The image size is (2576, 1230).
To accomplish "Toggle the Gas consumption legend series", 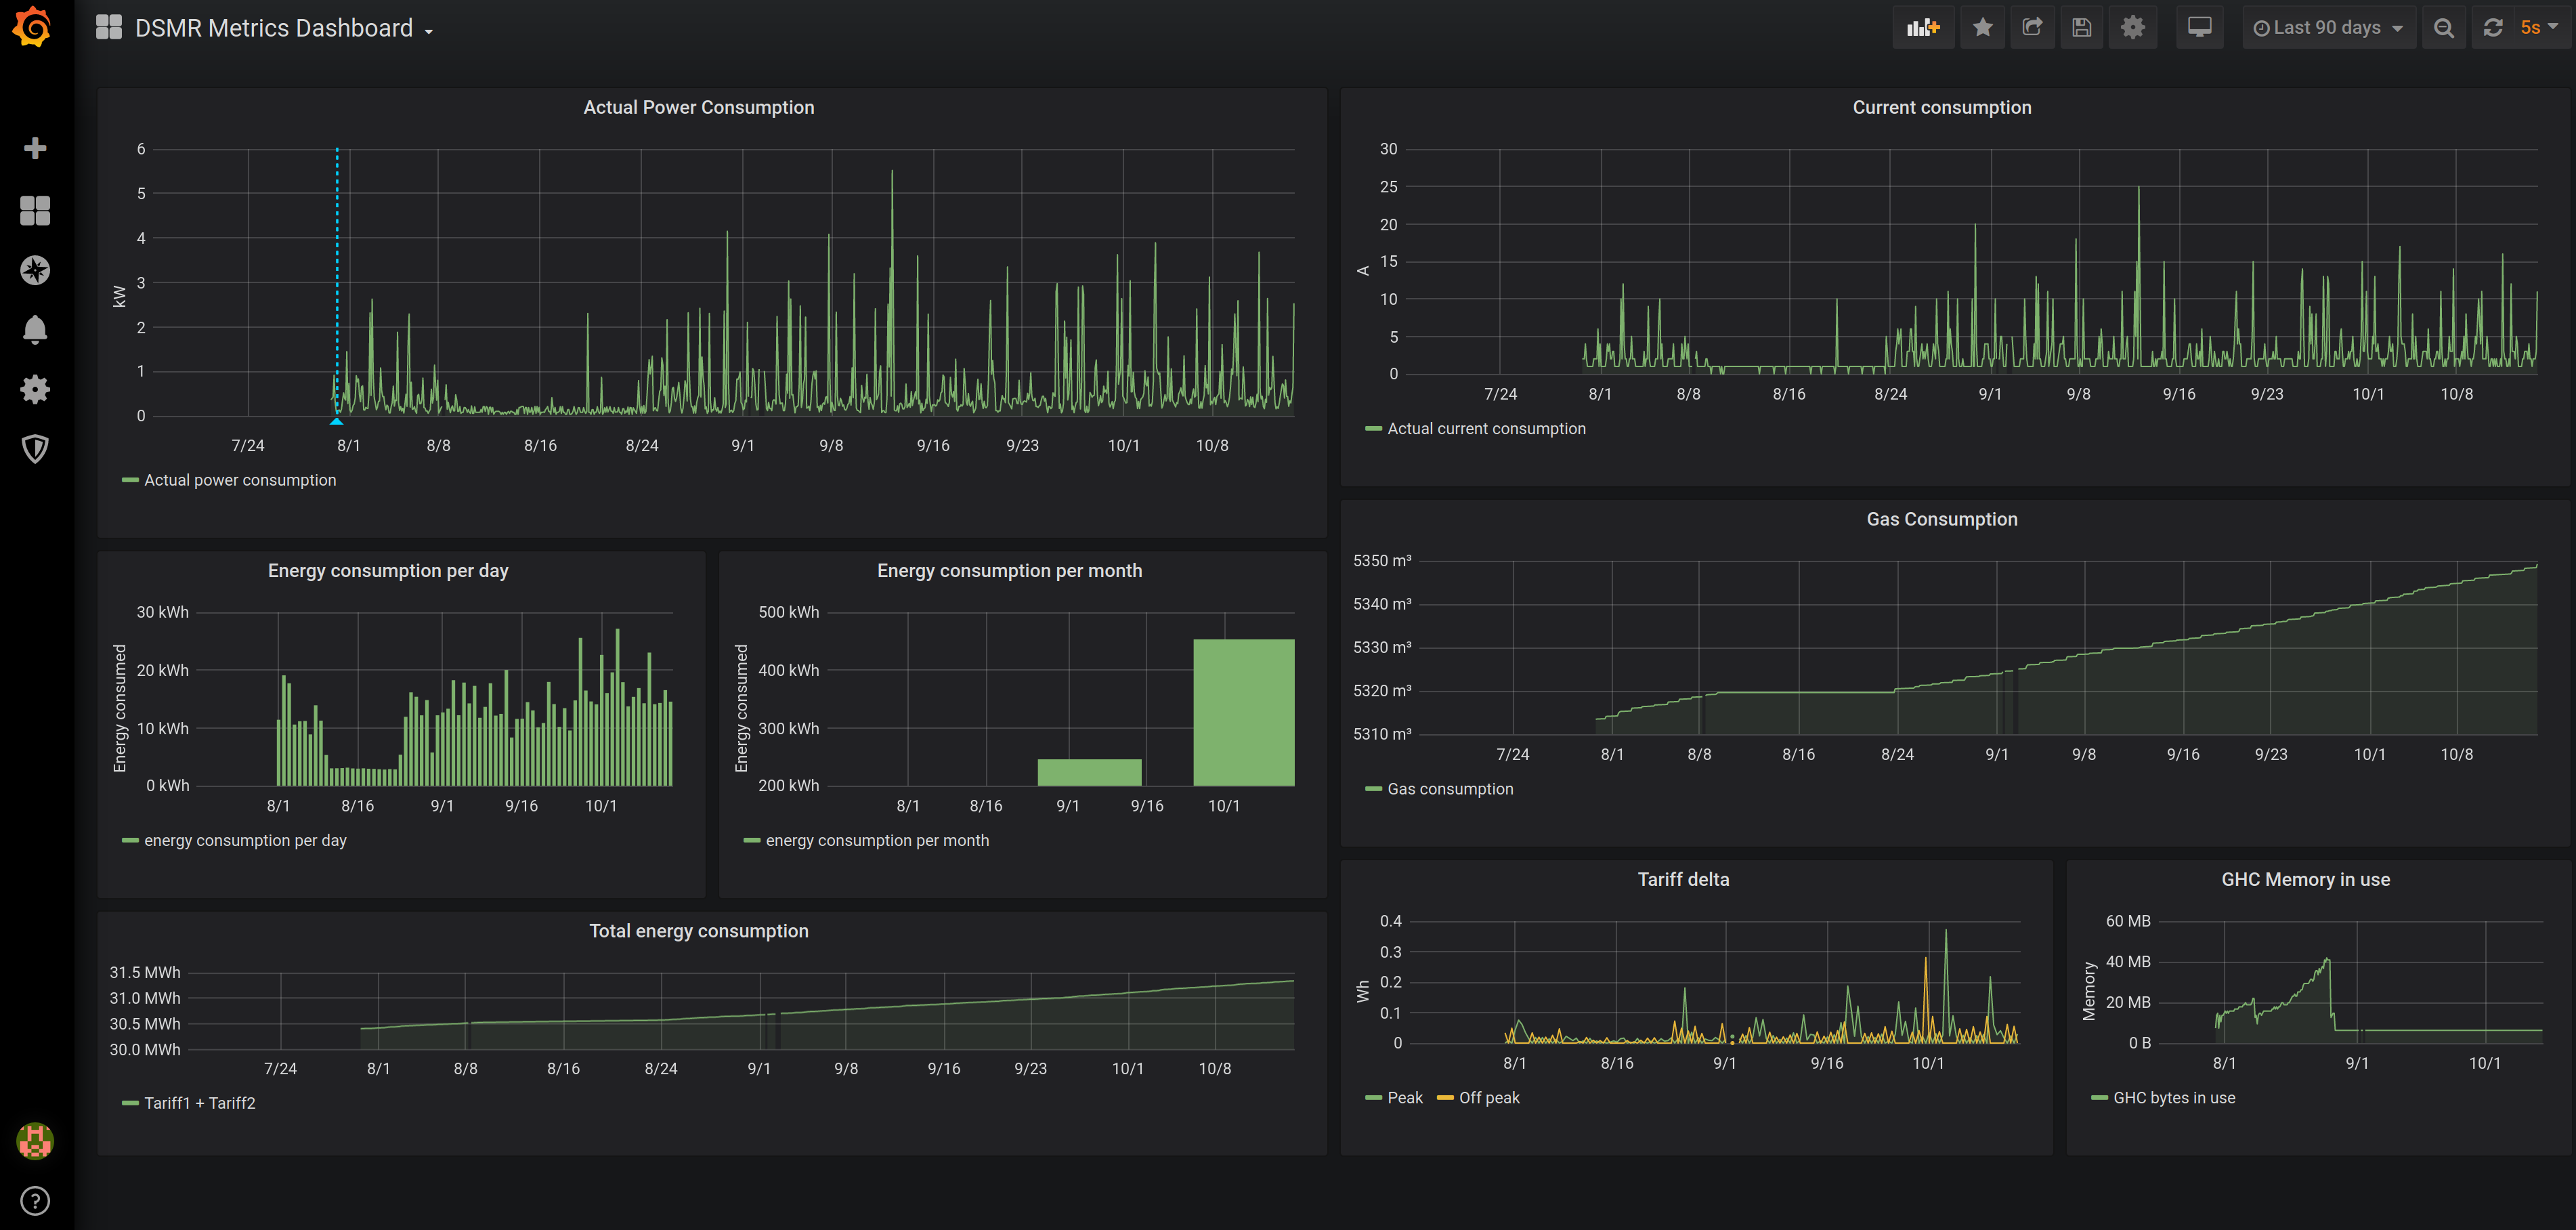I will click(x=1449, y=789).
